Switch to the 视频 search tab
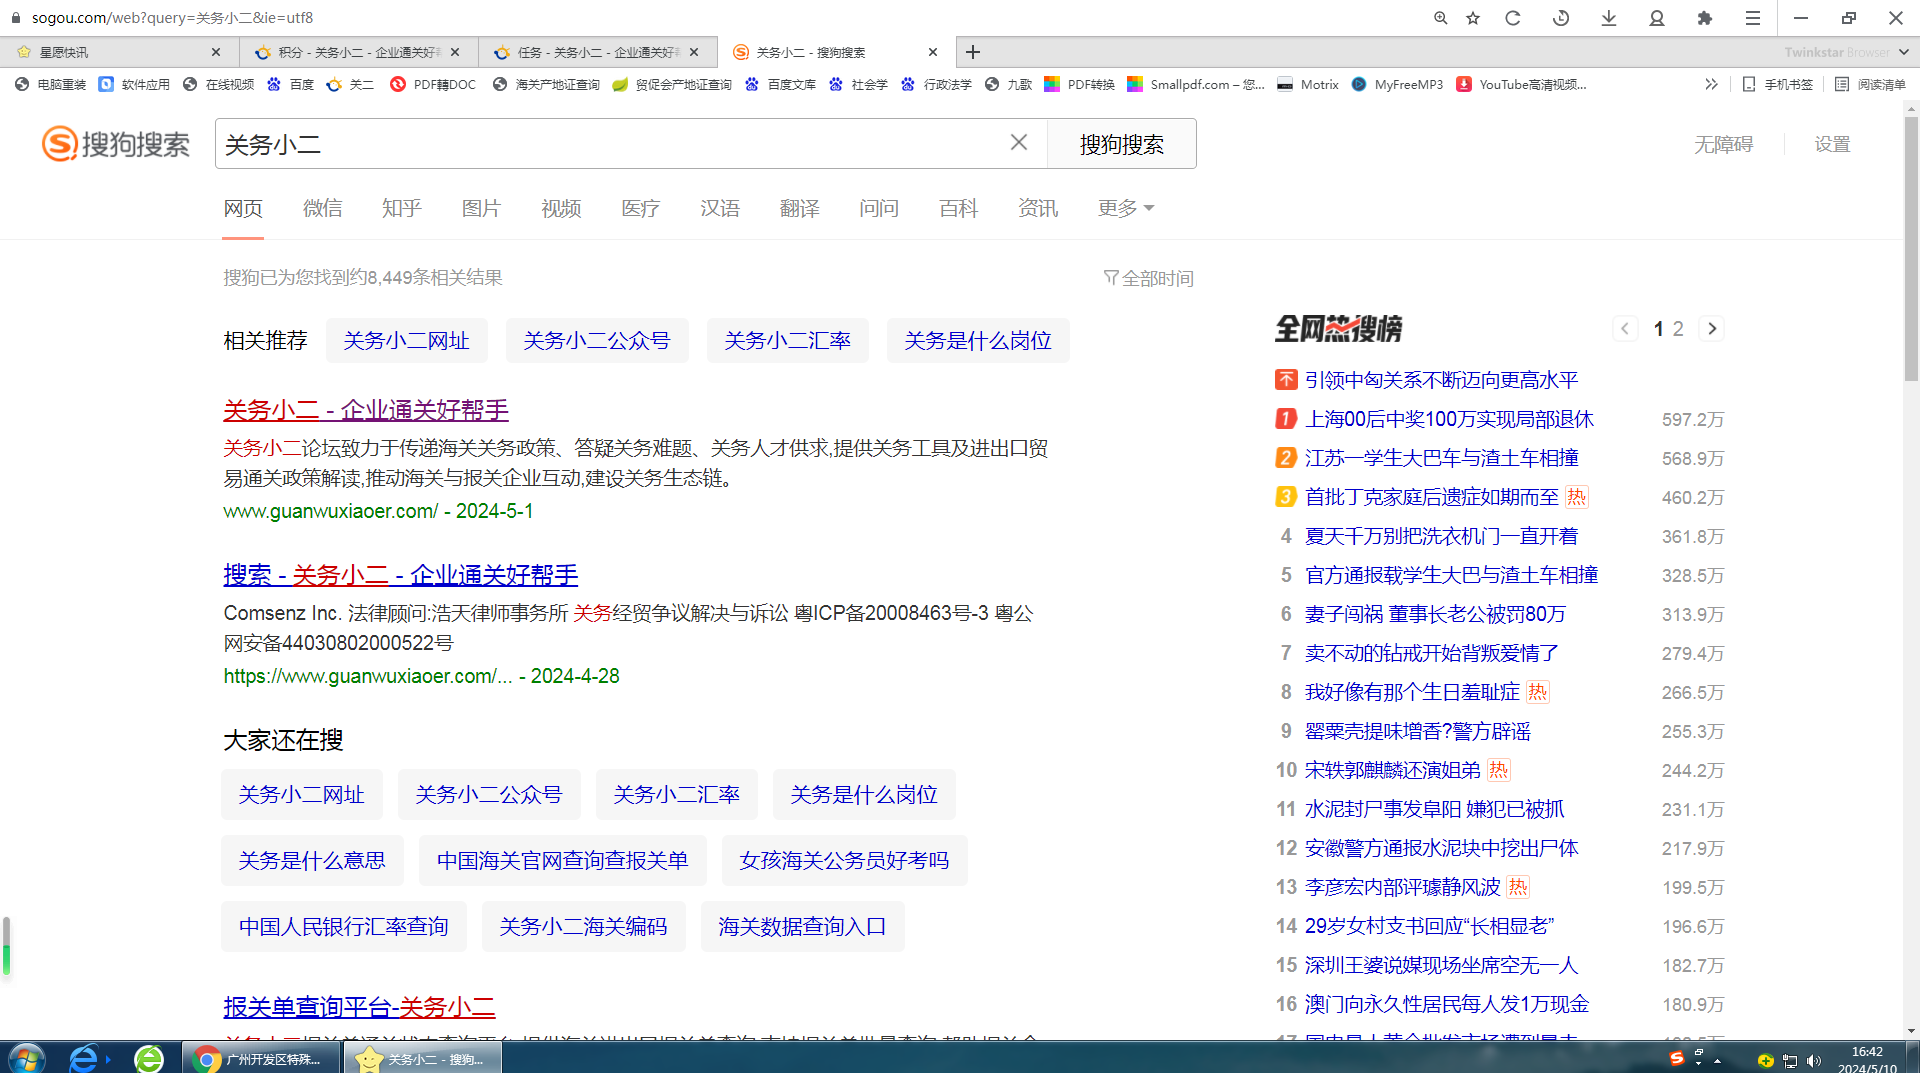 (561, 208)
